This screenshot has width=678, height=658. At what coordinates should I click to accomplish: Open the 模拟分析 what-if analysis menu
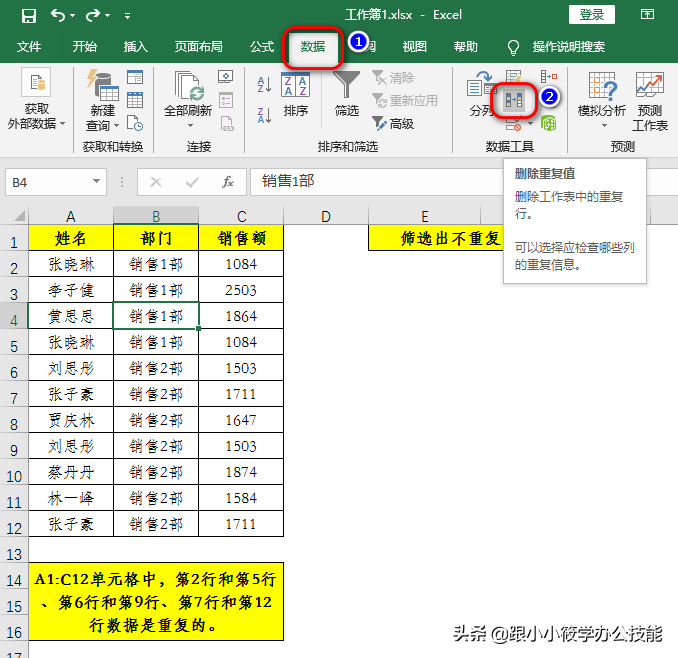[601, 100]
